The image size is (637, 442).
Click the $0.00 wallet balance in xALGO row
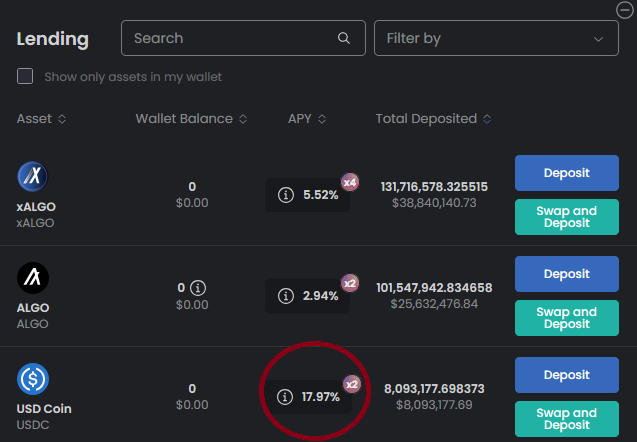click(x=192, y=203)
